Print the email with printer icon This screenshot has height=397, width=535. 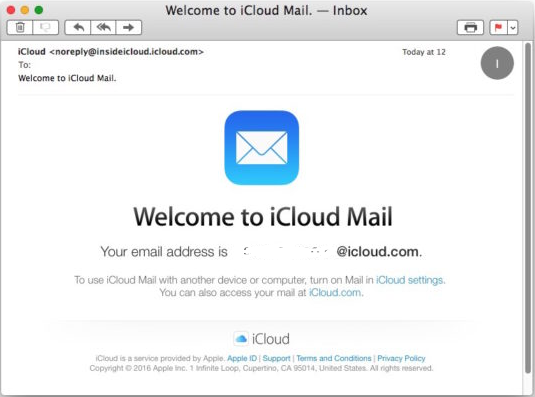[x=470, y=27]
